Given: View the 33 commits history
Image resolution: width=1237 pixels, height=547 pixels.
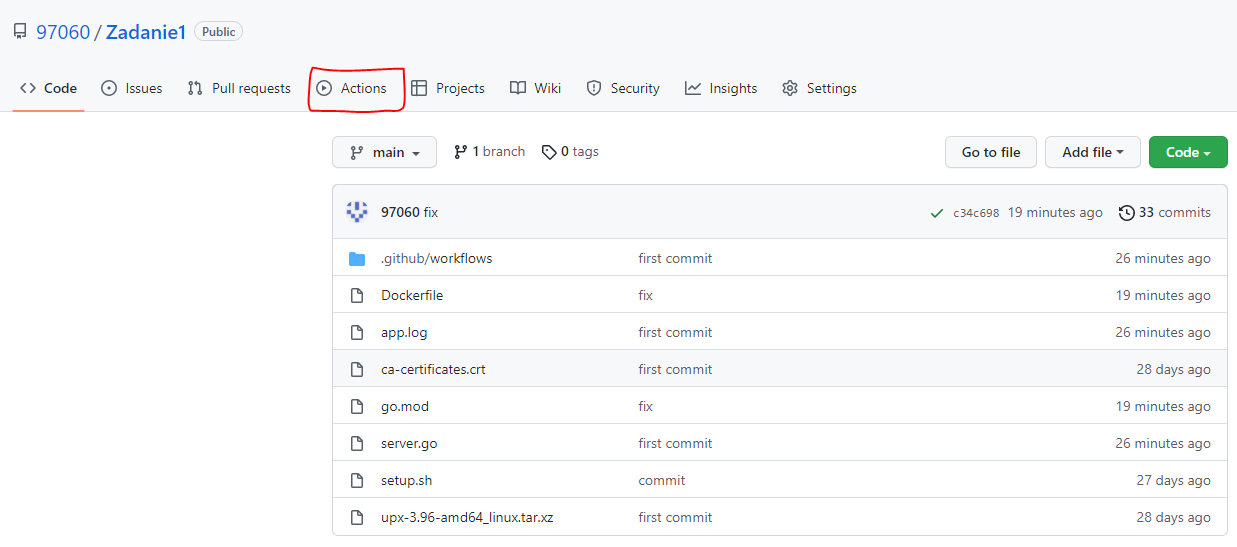Looking at the screenshot, I should point(1165,213).
